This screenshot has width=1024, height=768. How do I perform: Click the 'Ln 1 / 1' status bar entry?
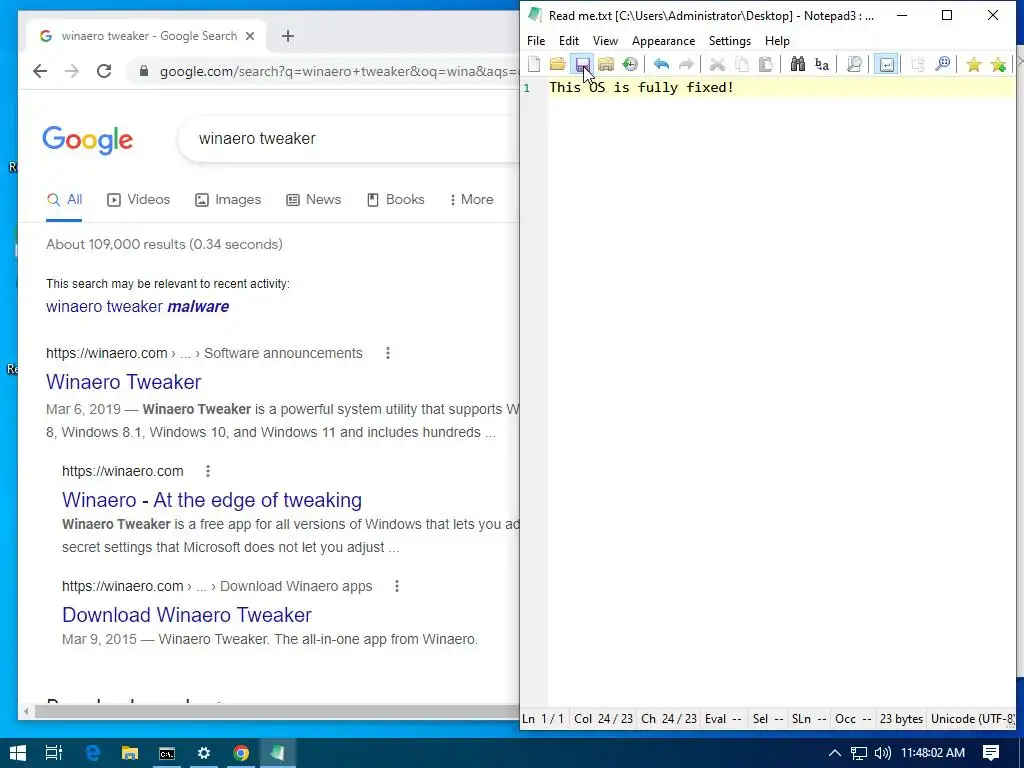tap(543, 719)
